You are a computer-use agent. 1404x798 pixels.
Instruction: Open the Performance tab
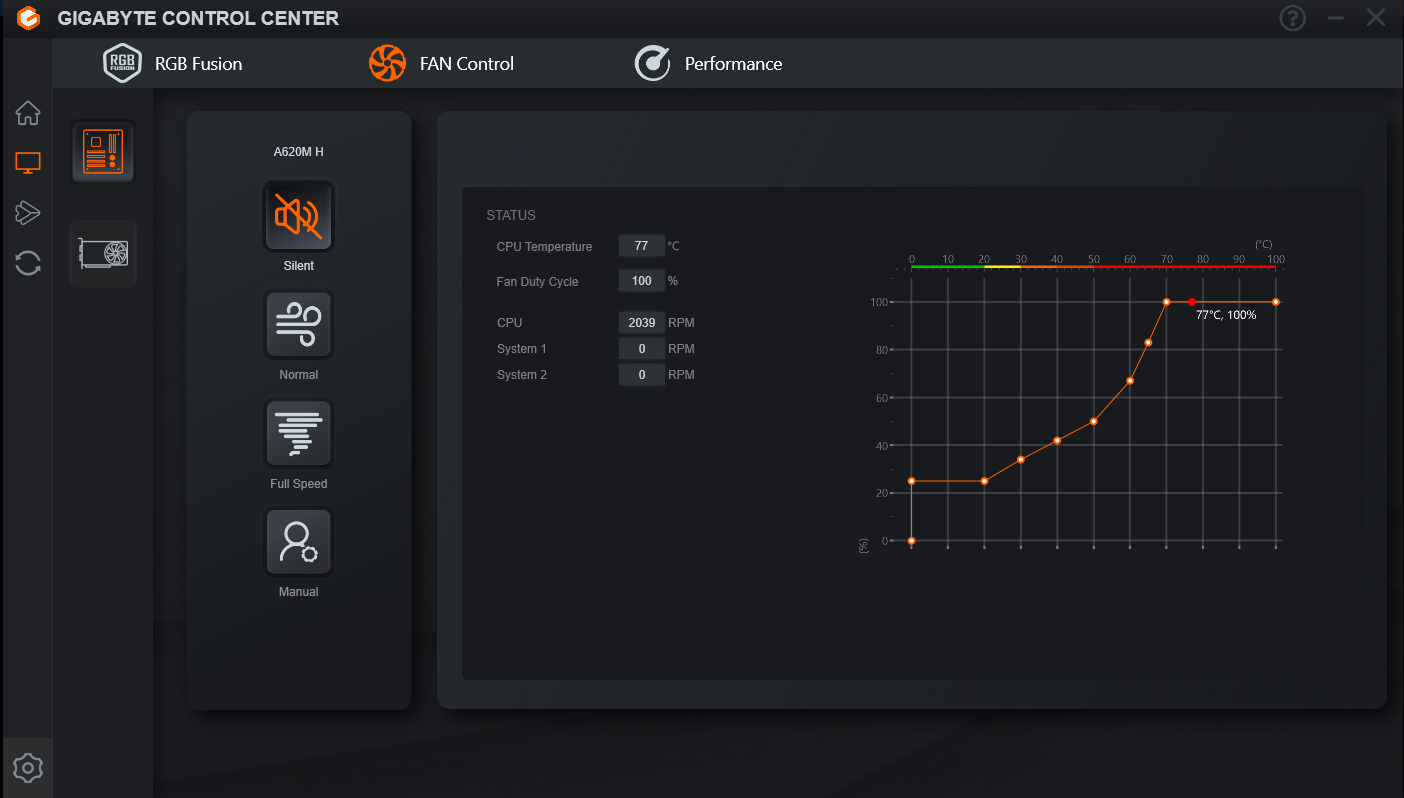tap(709, 63)
